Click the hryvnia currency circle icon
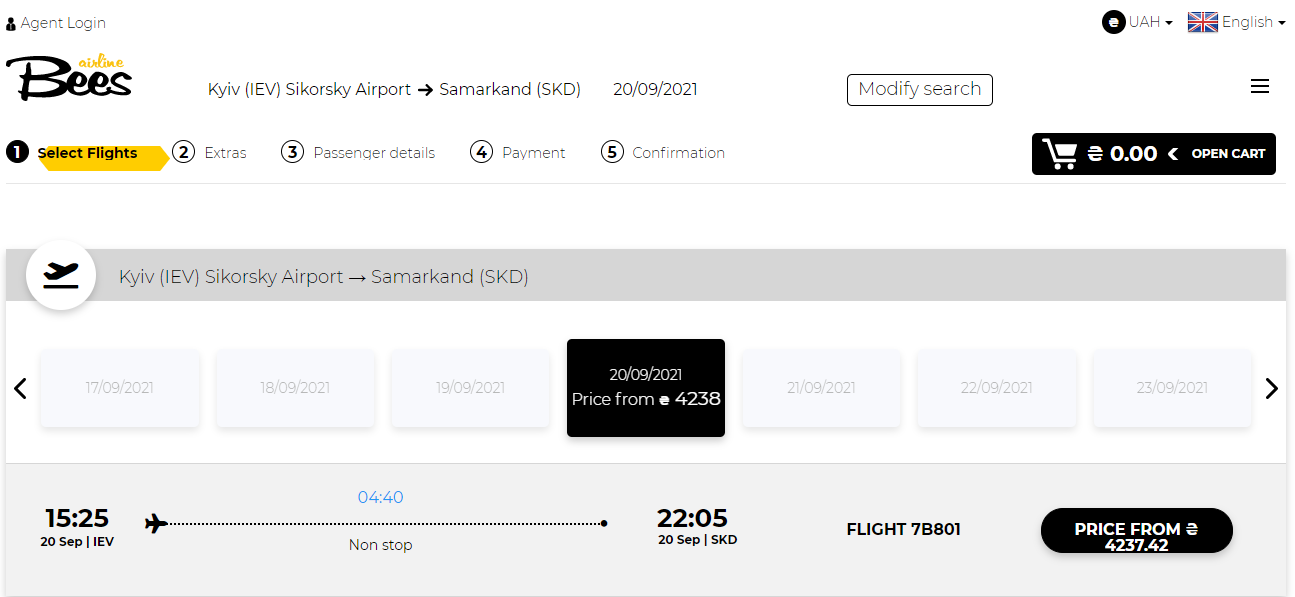 coord(1113,22)
